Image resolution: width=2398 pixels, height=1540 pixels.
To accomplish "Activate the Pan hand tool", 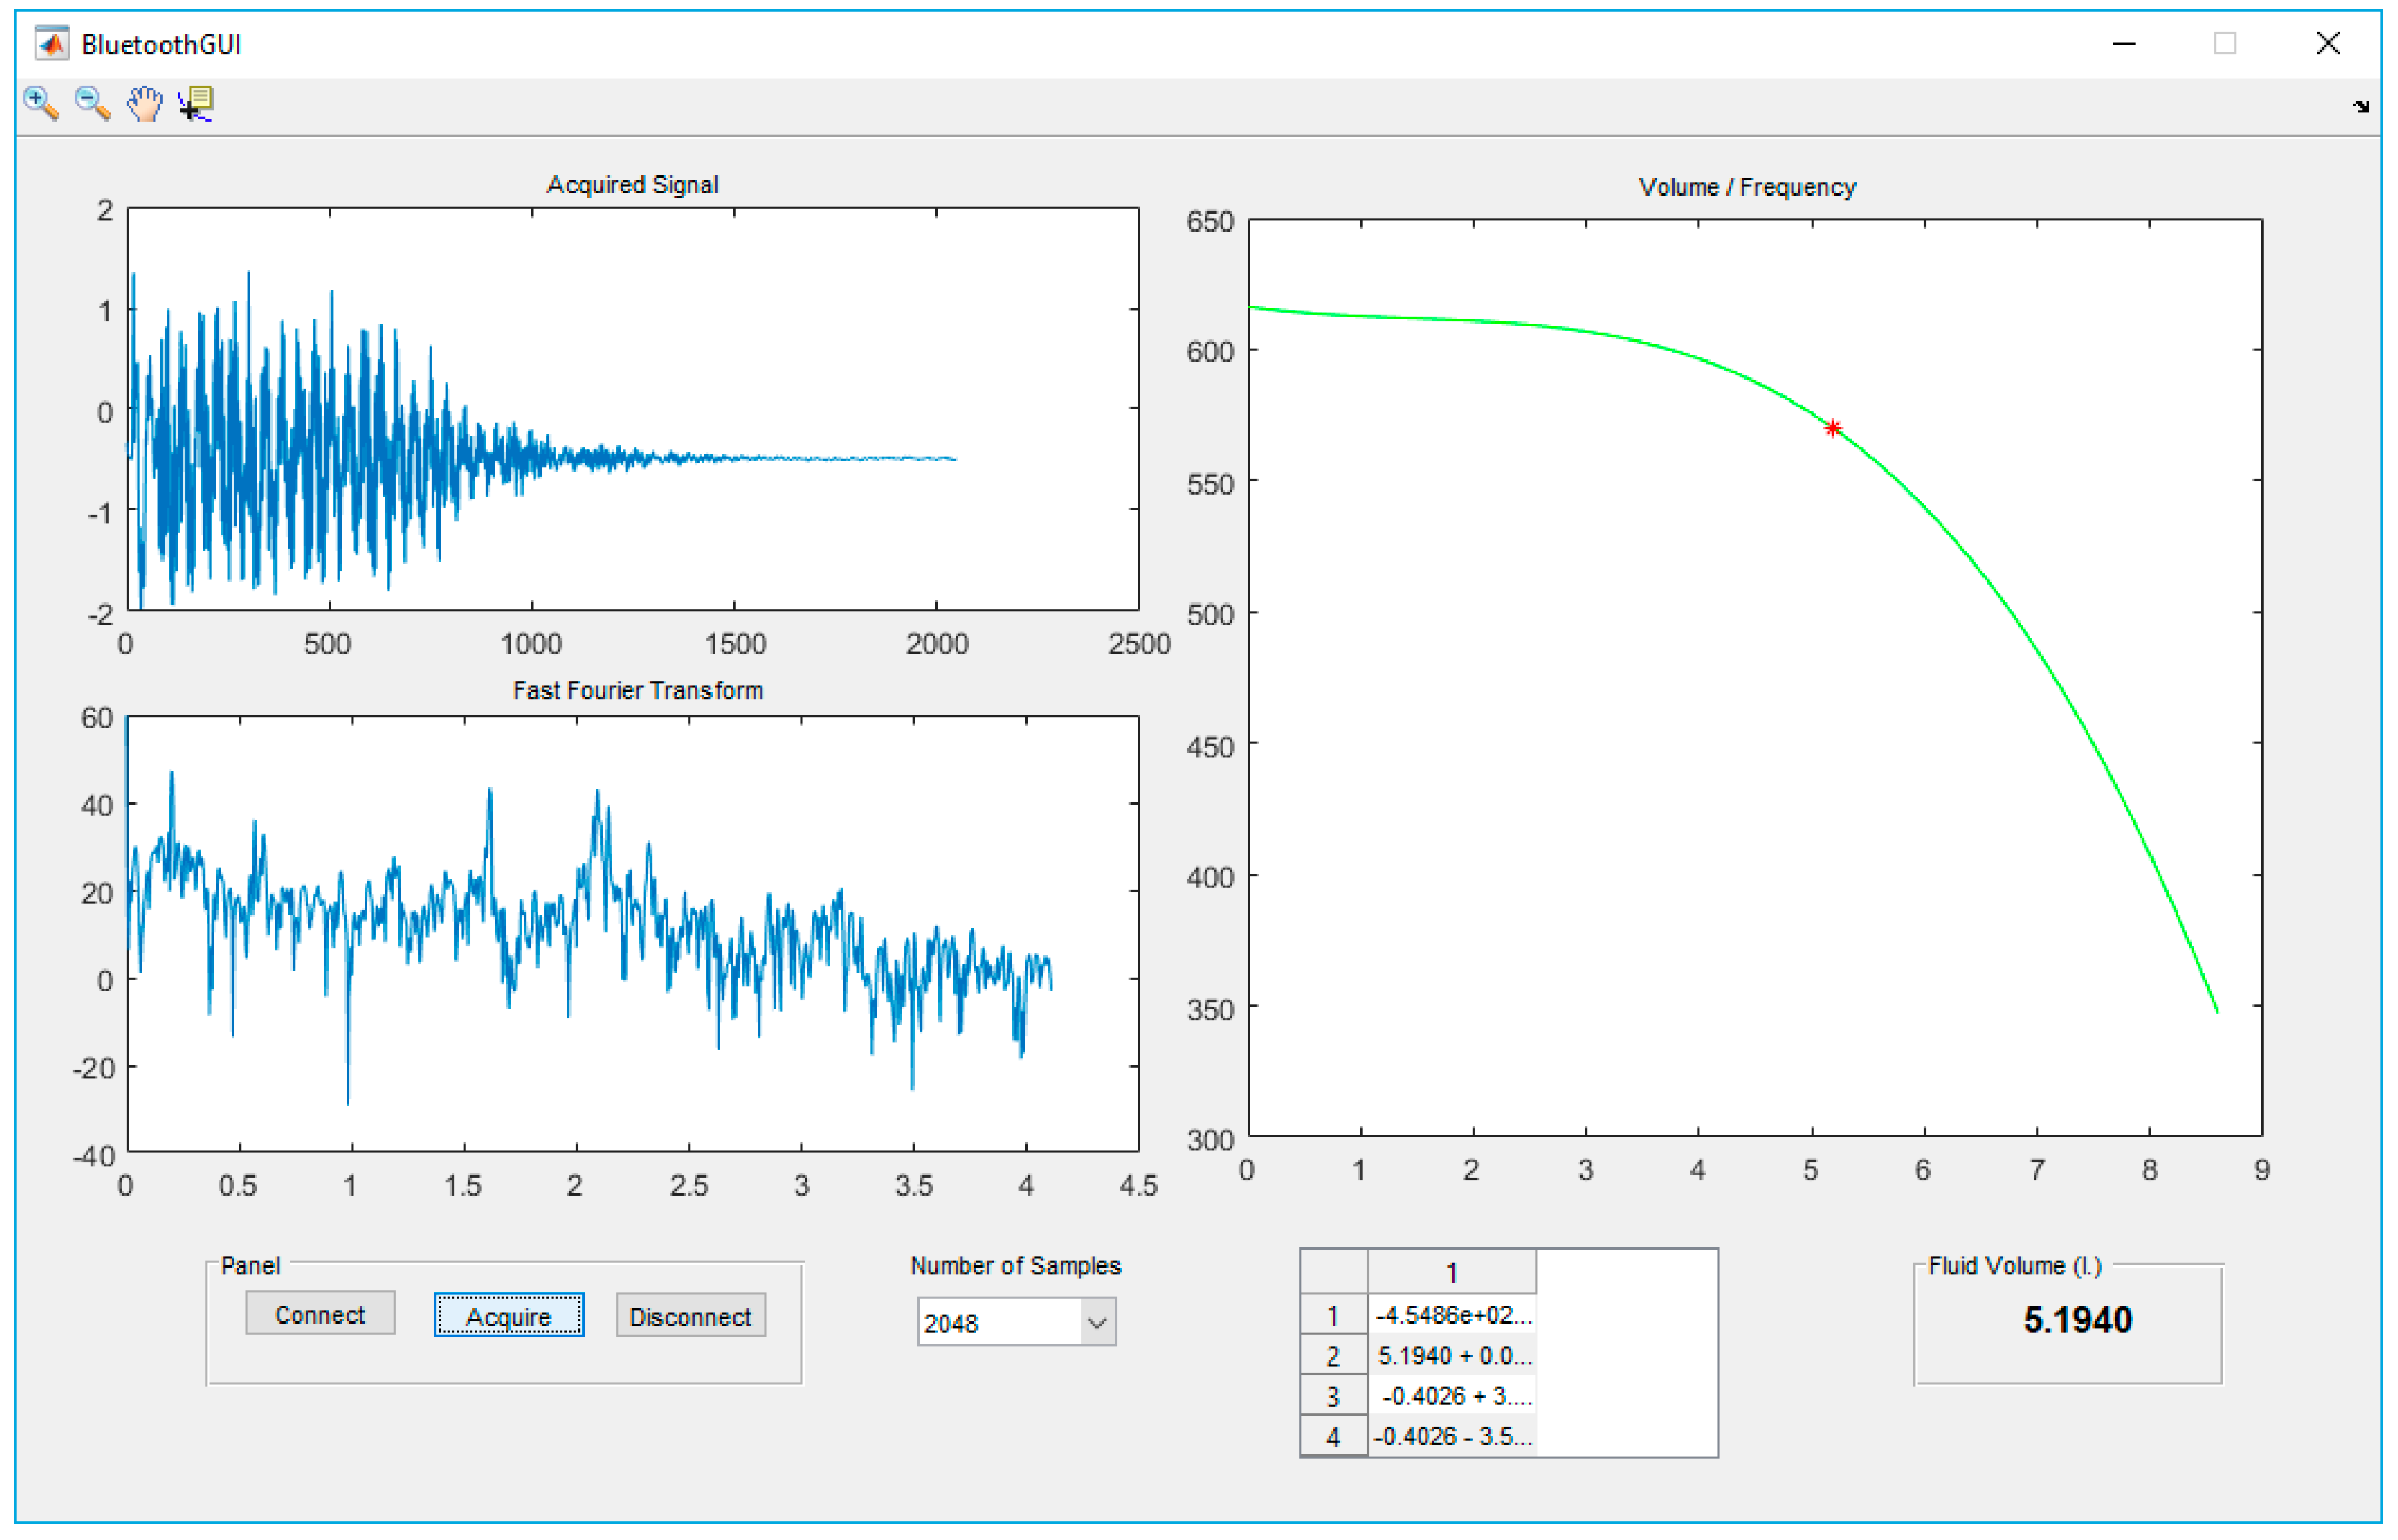I will (145, 103).
